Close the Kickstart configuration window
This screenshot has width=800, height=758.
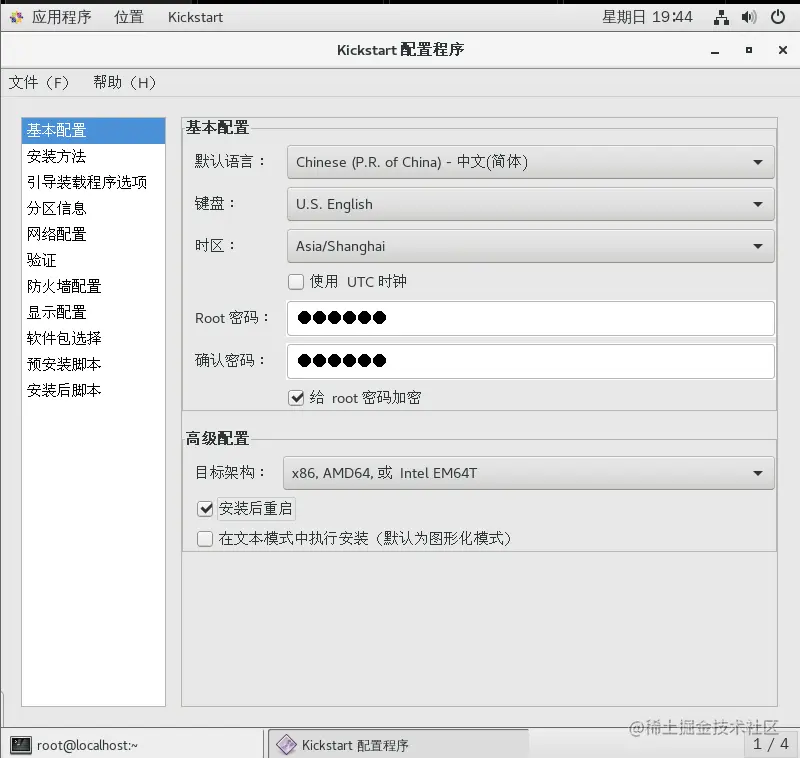click(783, 50)
